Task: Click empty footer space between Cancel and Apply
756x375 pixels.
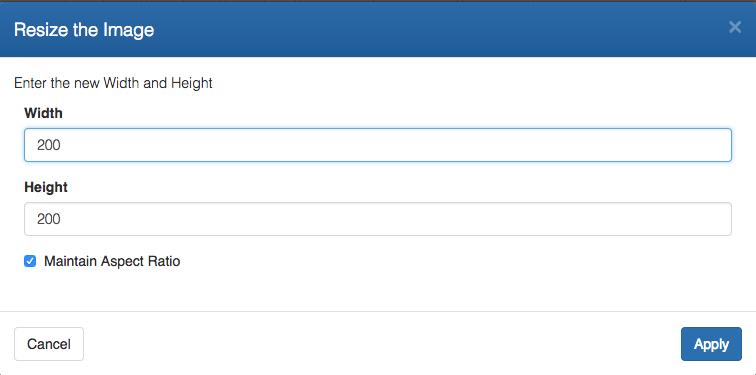Action: click(381, 344)
